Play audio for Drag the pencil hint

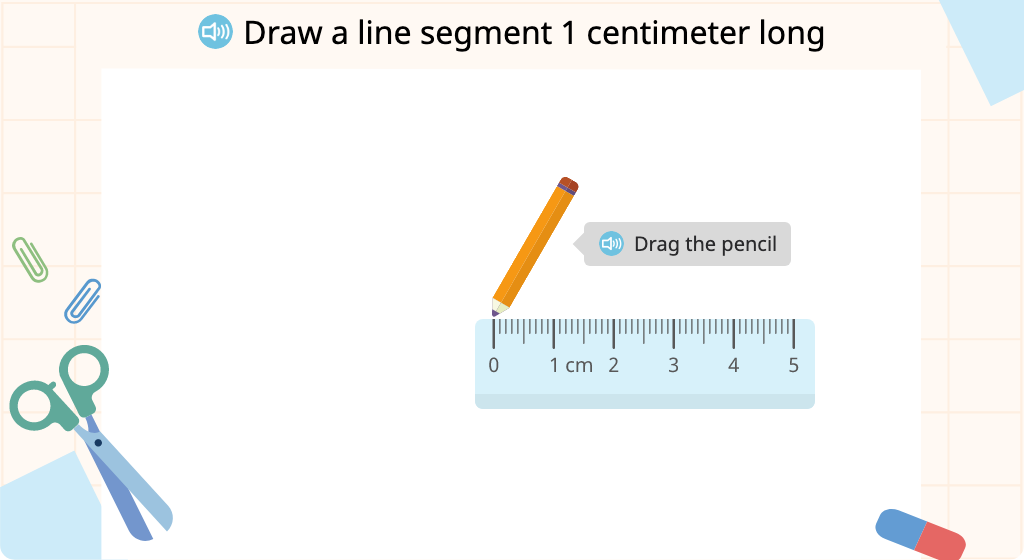611,244
